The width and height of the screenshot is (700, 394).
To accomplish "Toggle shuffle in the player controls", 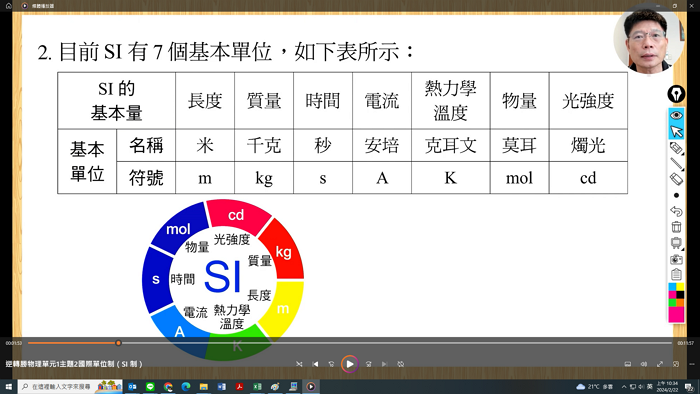I will [299, 364].
